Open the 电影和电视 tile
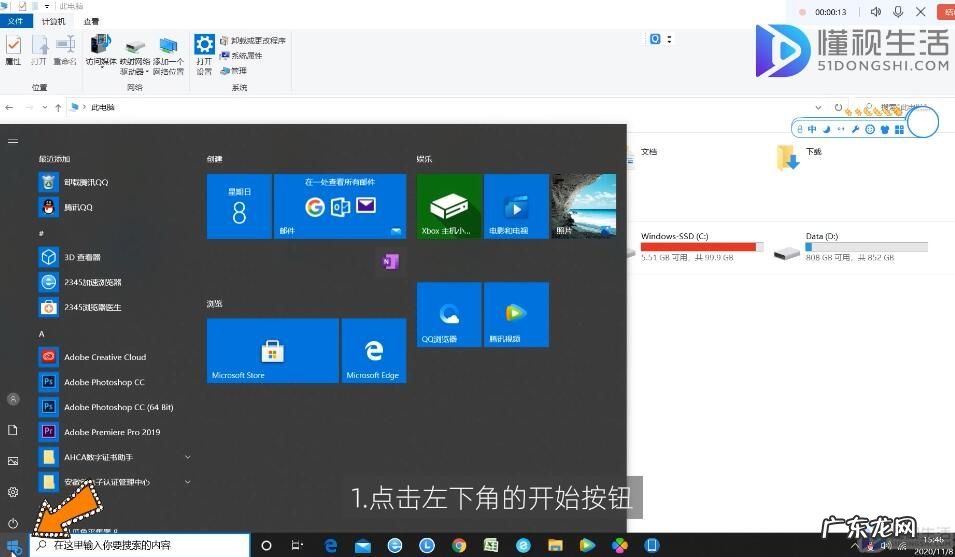Viewport: 955px width, 557px height. point(516,206)
